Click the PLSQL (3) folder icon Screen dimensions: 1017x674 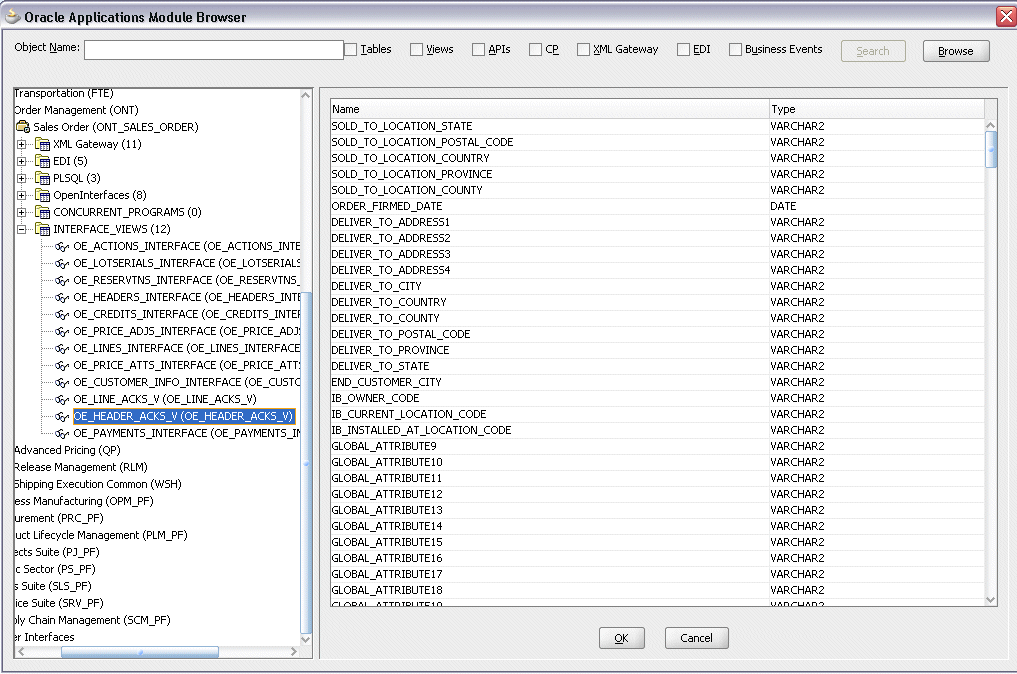tap(42, 178)
